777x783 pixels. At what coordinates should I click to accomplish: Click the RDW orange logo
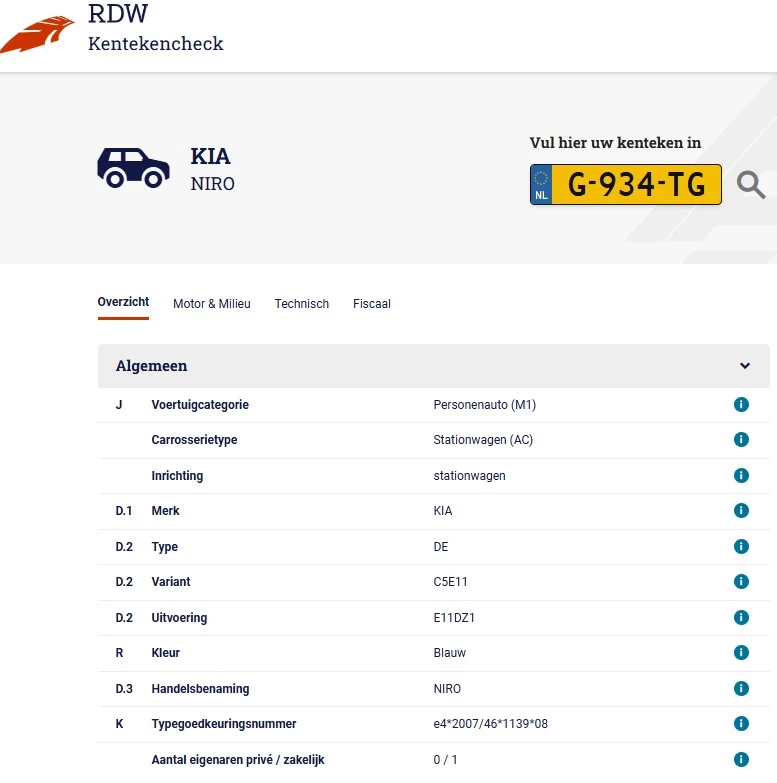click(37, 34)
